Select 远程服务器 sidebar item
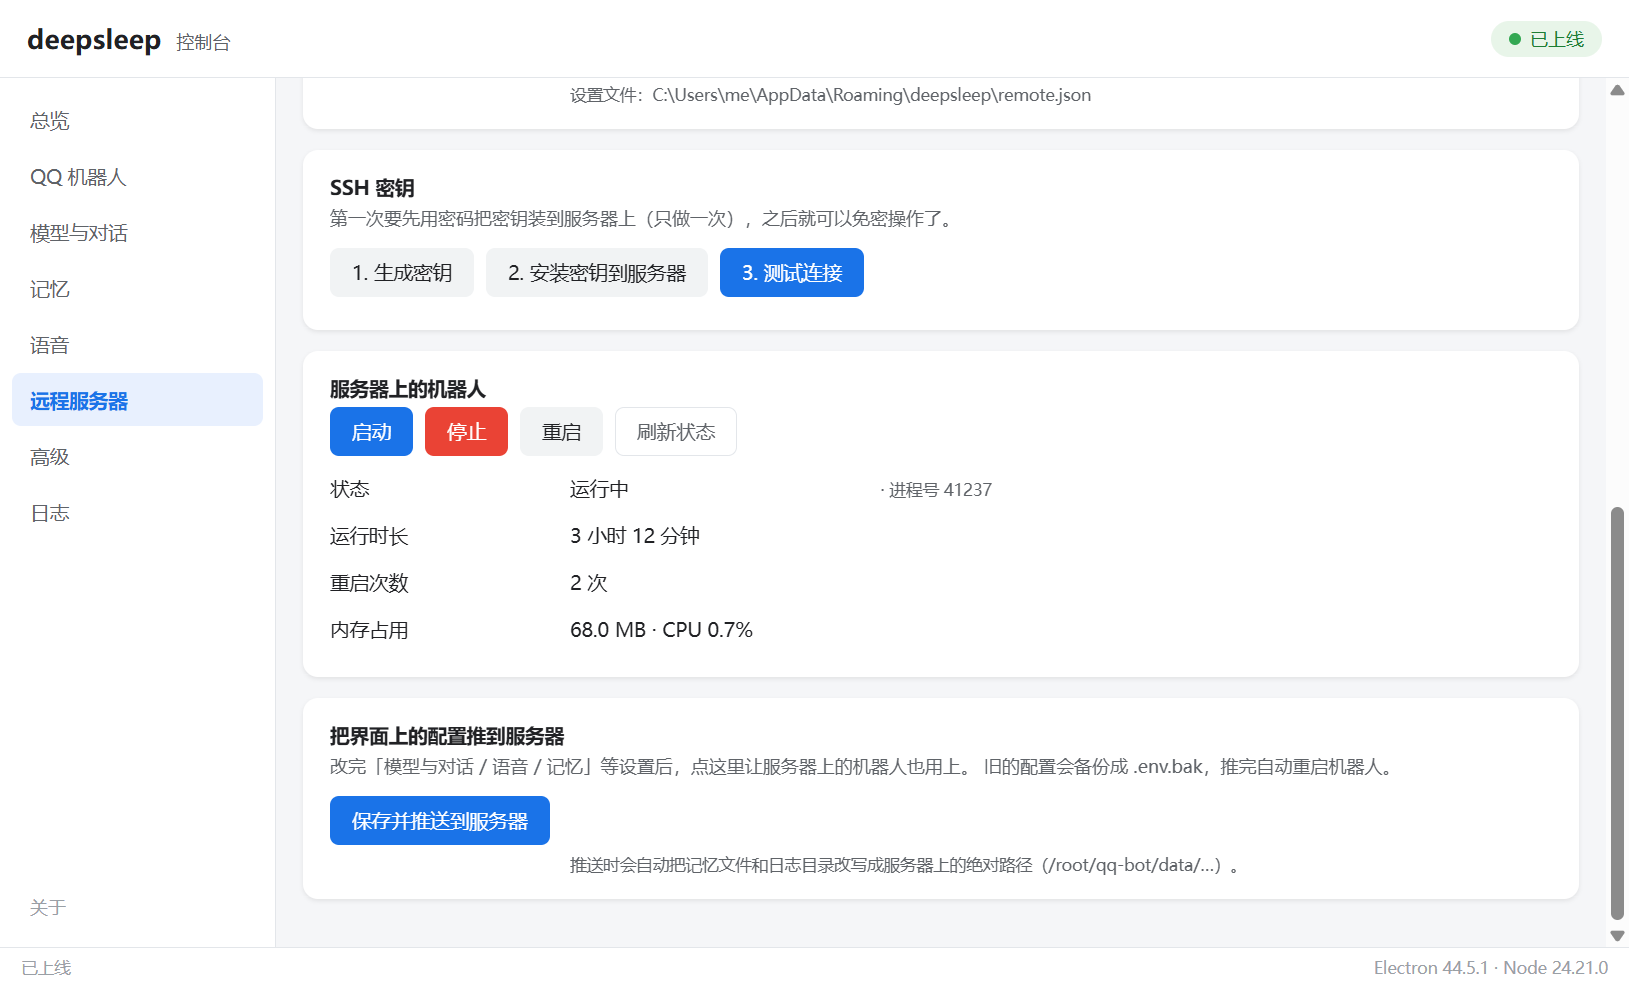The image size is (1629, 986). pyautogui.click(x=137, y=400)
